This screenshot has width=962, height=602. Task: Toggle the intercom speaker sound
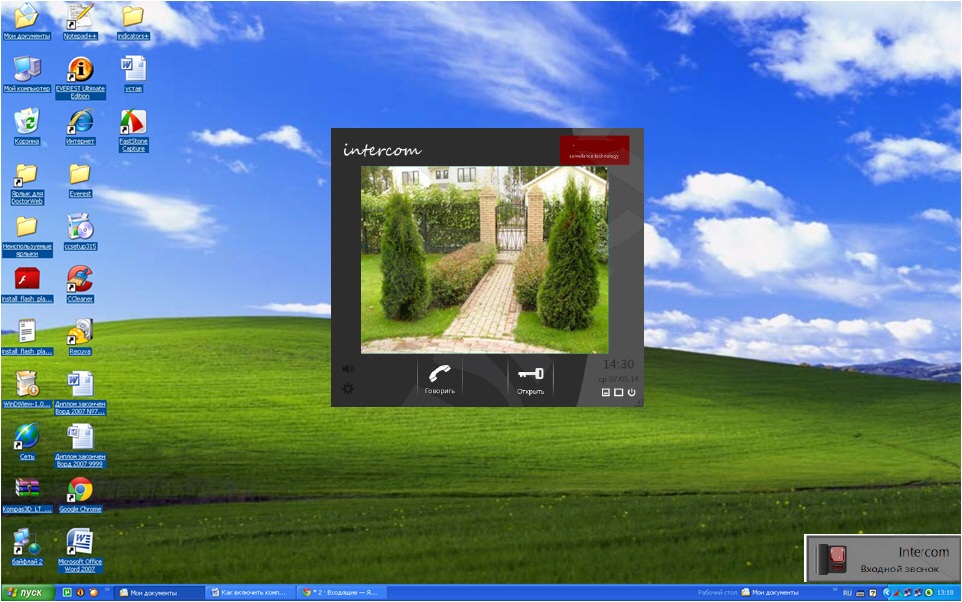click(x=348, y=369)
